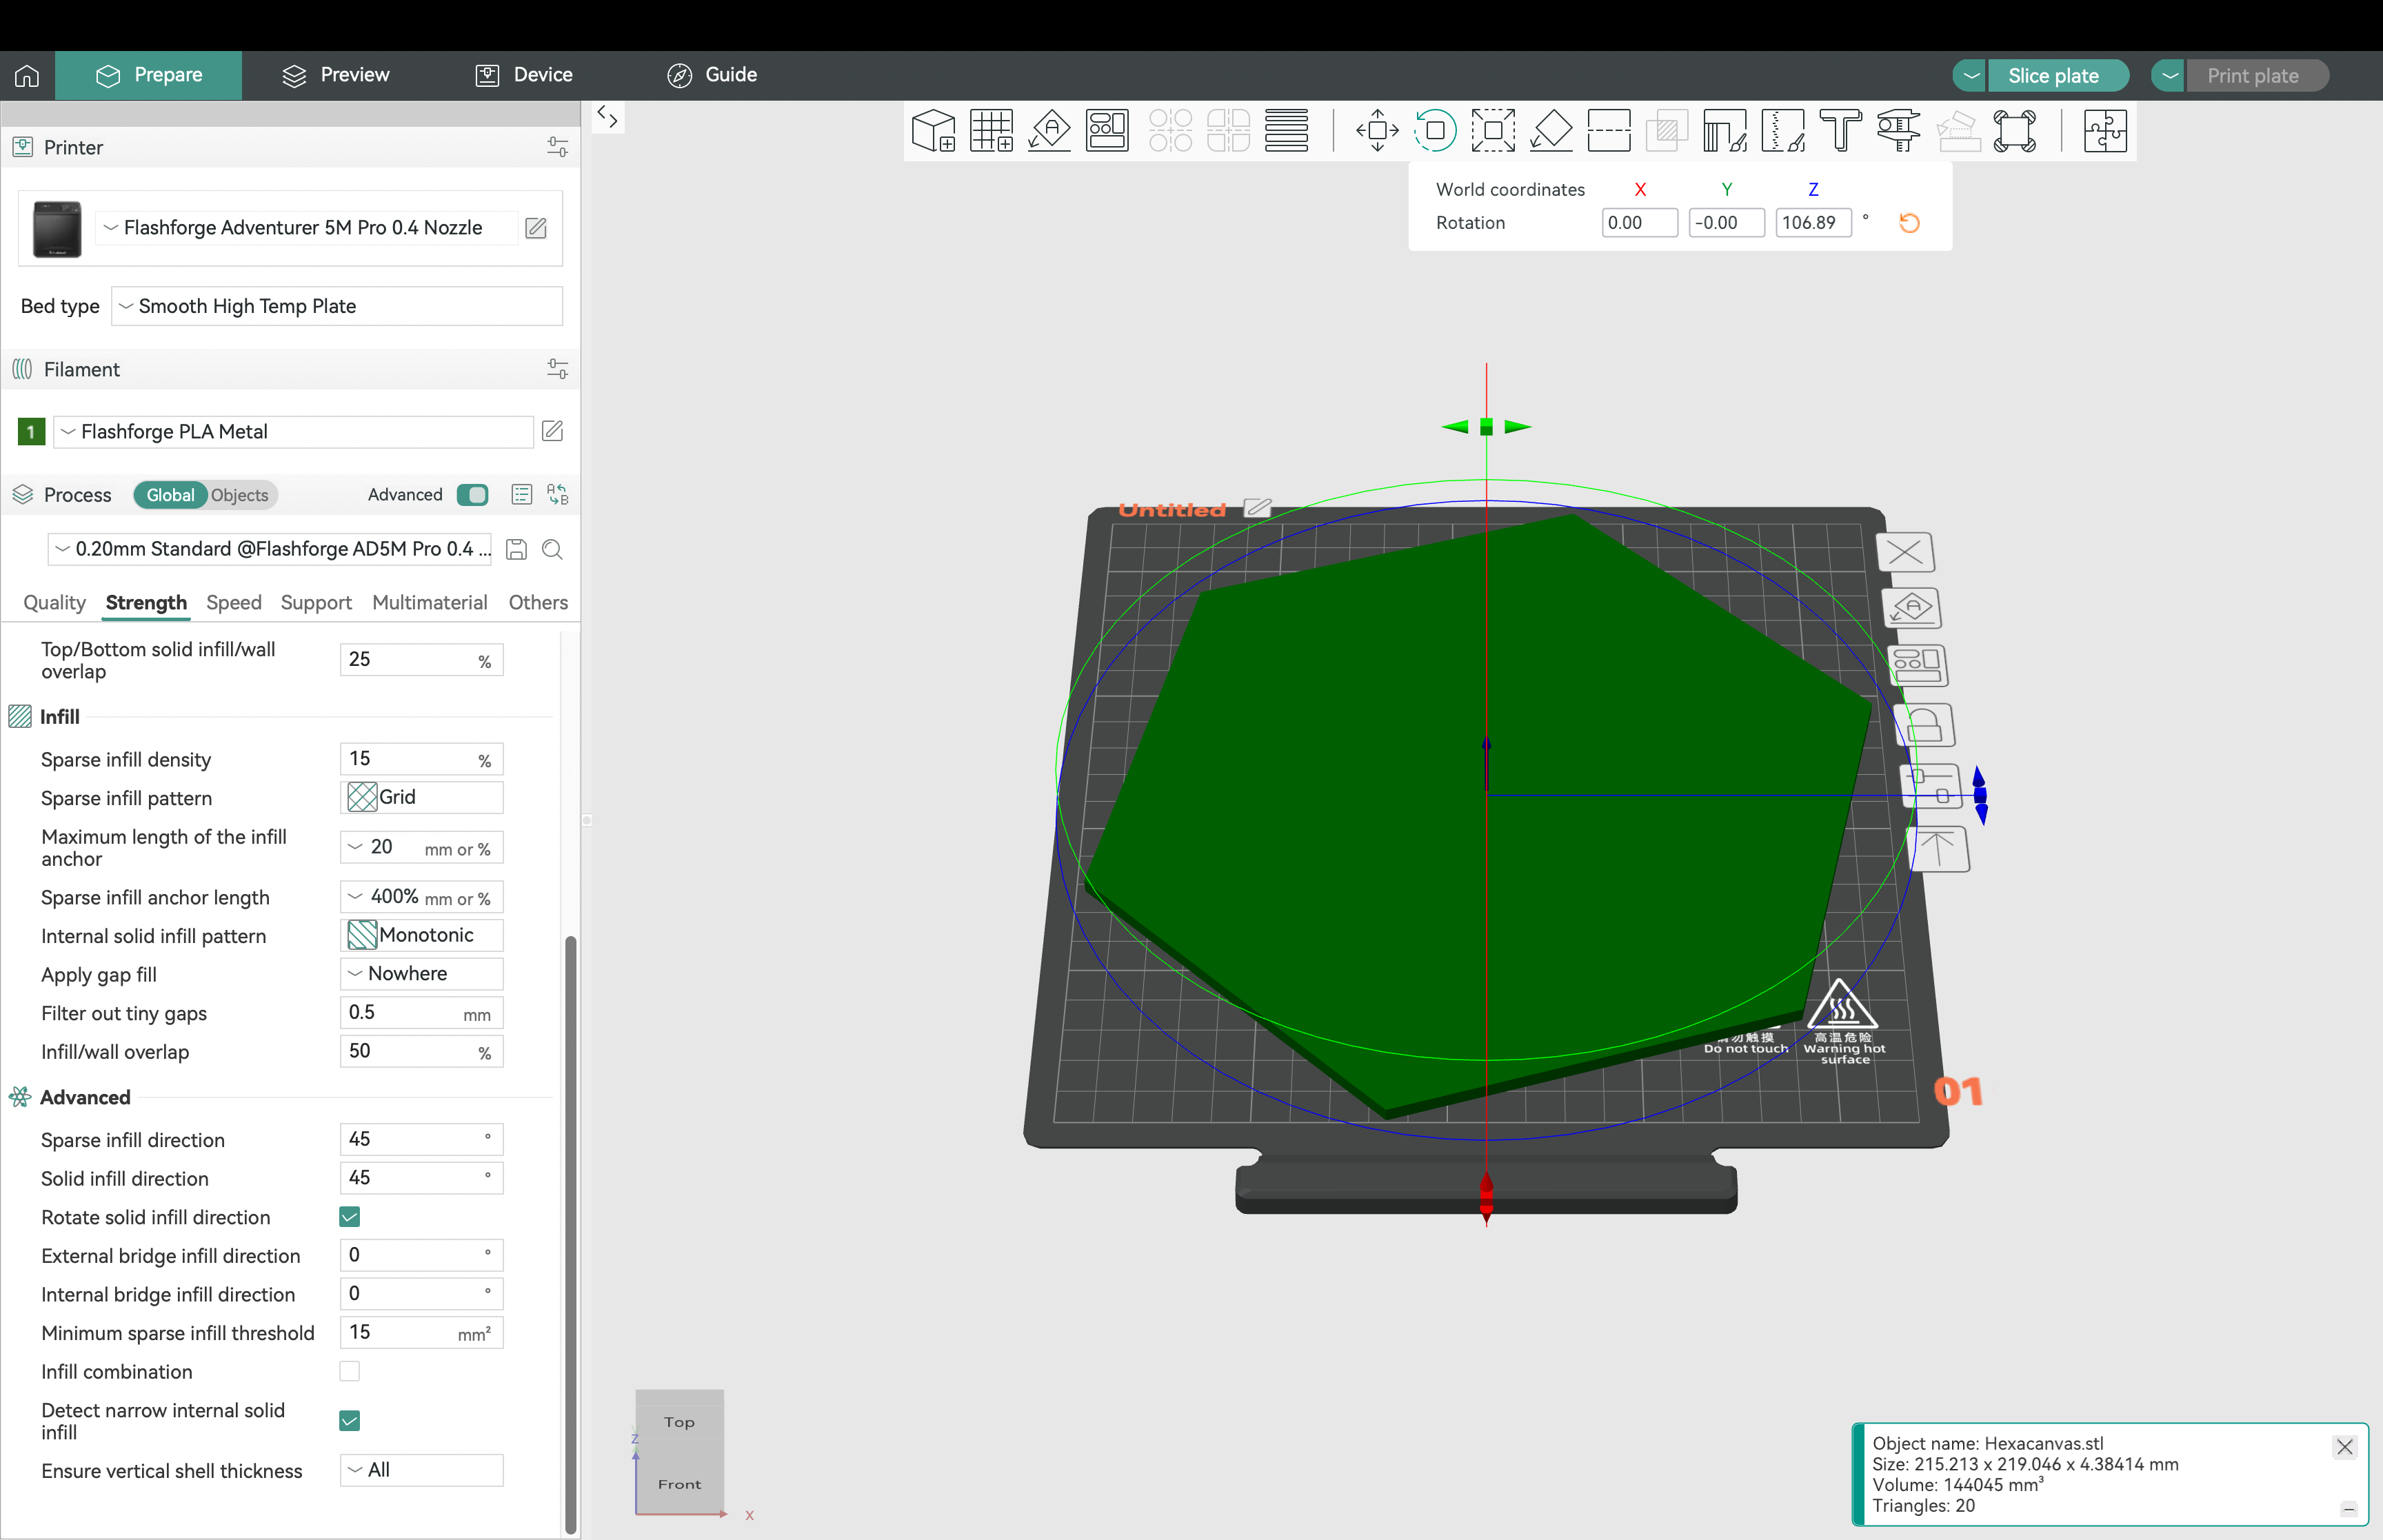Open the Speed settings tab
Image resolution: width=2383 pixels, height=1540 pixels.
tap(233, 602)
